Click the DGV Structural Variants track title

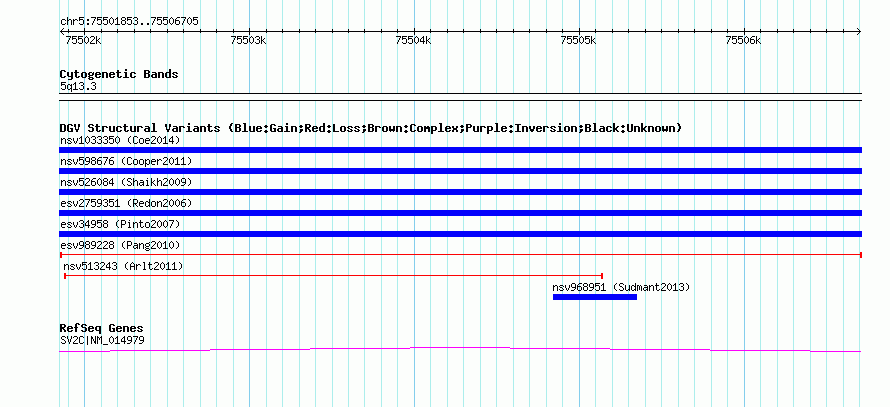[371, 128]
